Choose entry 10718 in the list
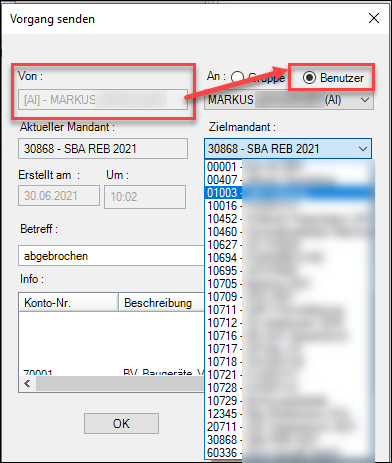 pos(289,362)
